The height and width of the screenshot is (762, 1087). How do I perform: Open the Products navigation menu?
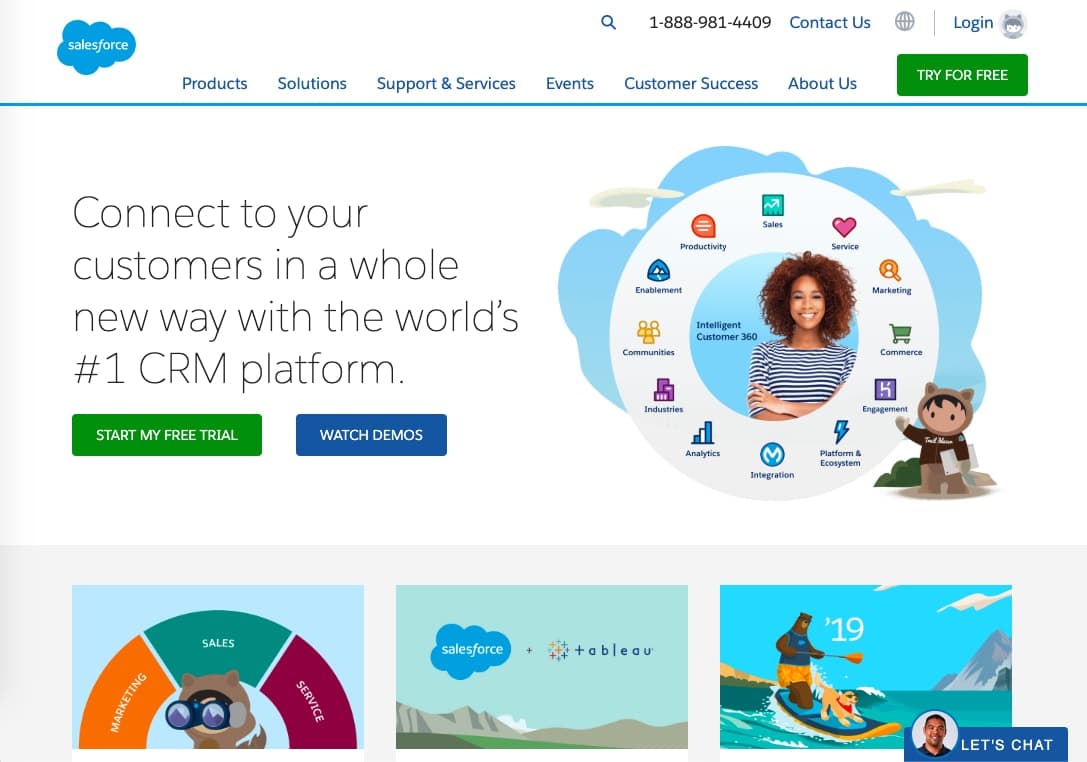tap(214, 84)
